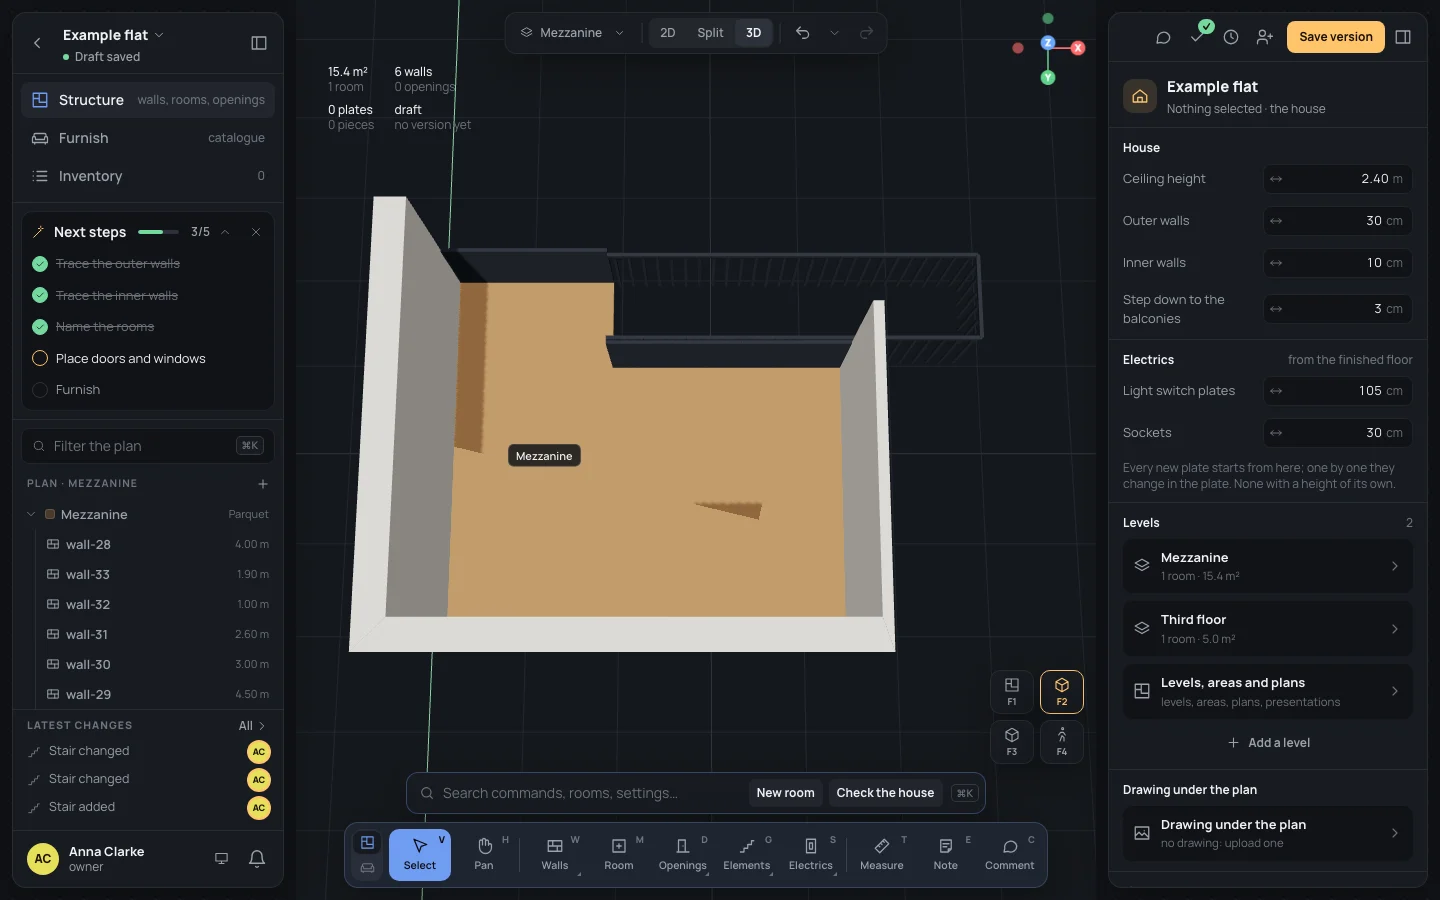Open the Example flat project dropdown
The height and width of the screenshot is (900, 1440).
pos(113,35)
